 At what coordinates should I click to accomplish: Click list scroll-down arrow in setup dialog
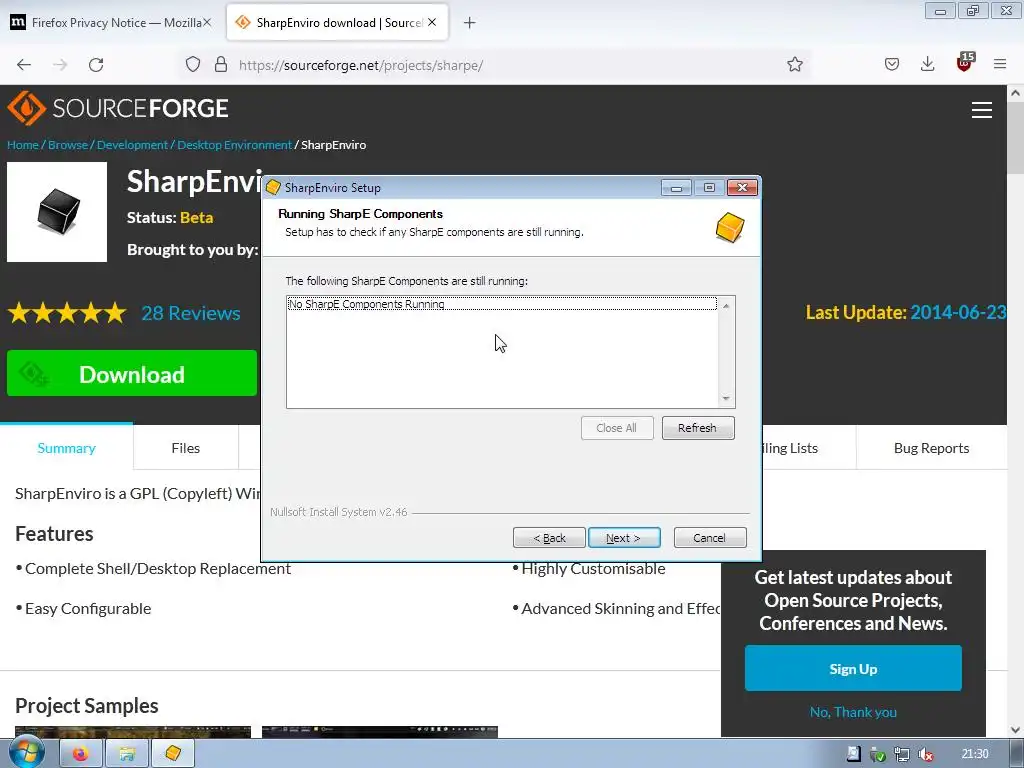pyautogui.click(x=726, y=398)
